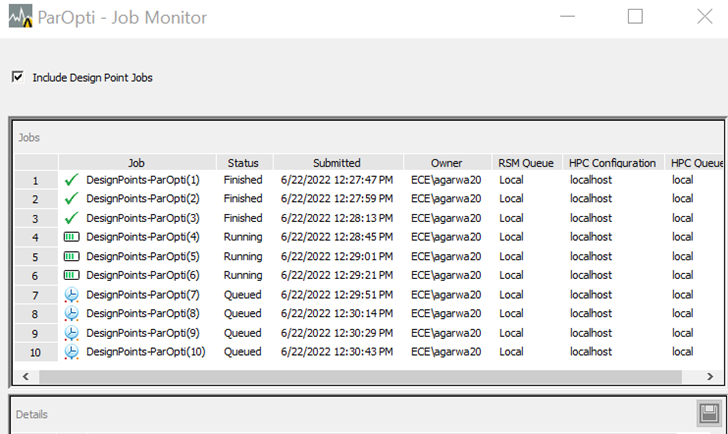Click the running progress icon for DesignPoints-ParOpti(4)
Image resolution: width=728 pixels, height=434 pixels.
pos(72,237)
